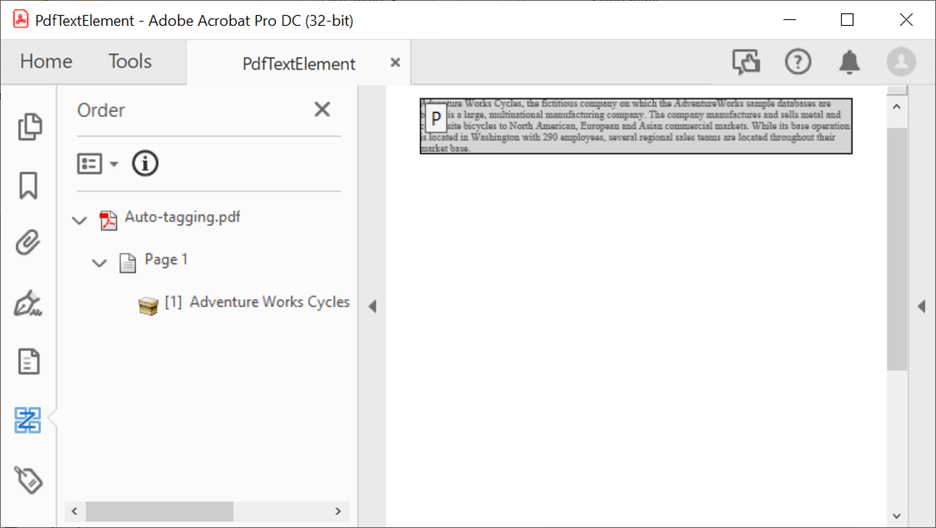Screen dimensions: 936x528
Task: Open the Help question mark menu
Action: pos(798,62)
